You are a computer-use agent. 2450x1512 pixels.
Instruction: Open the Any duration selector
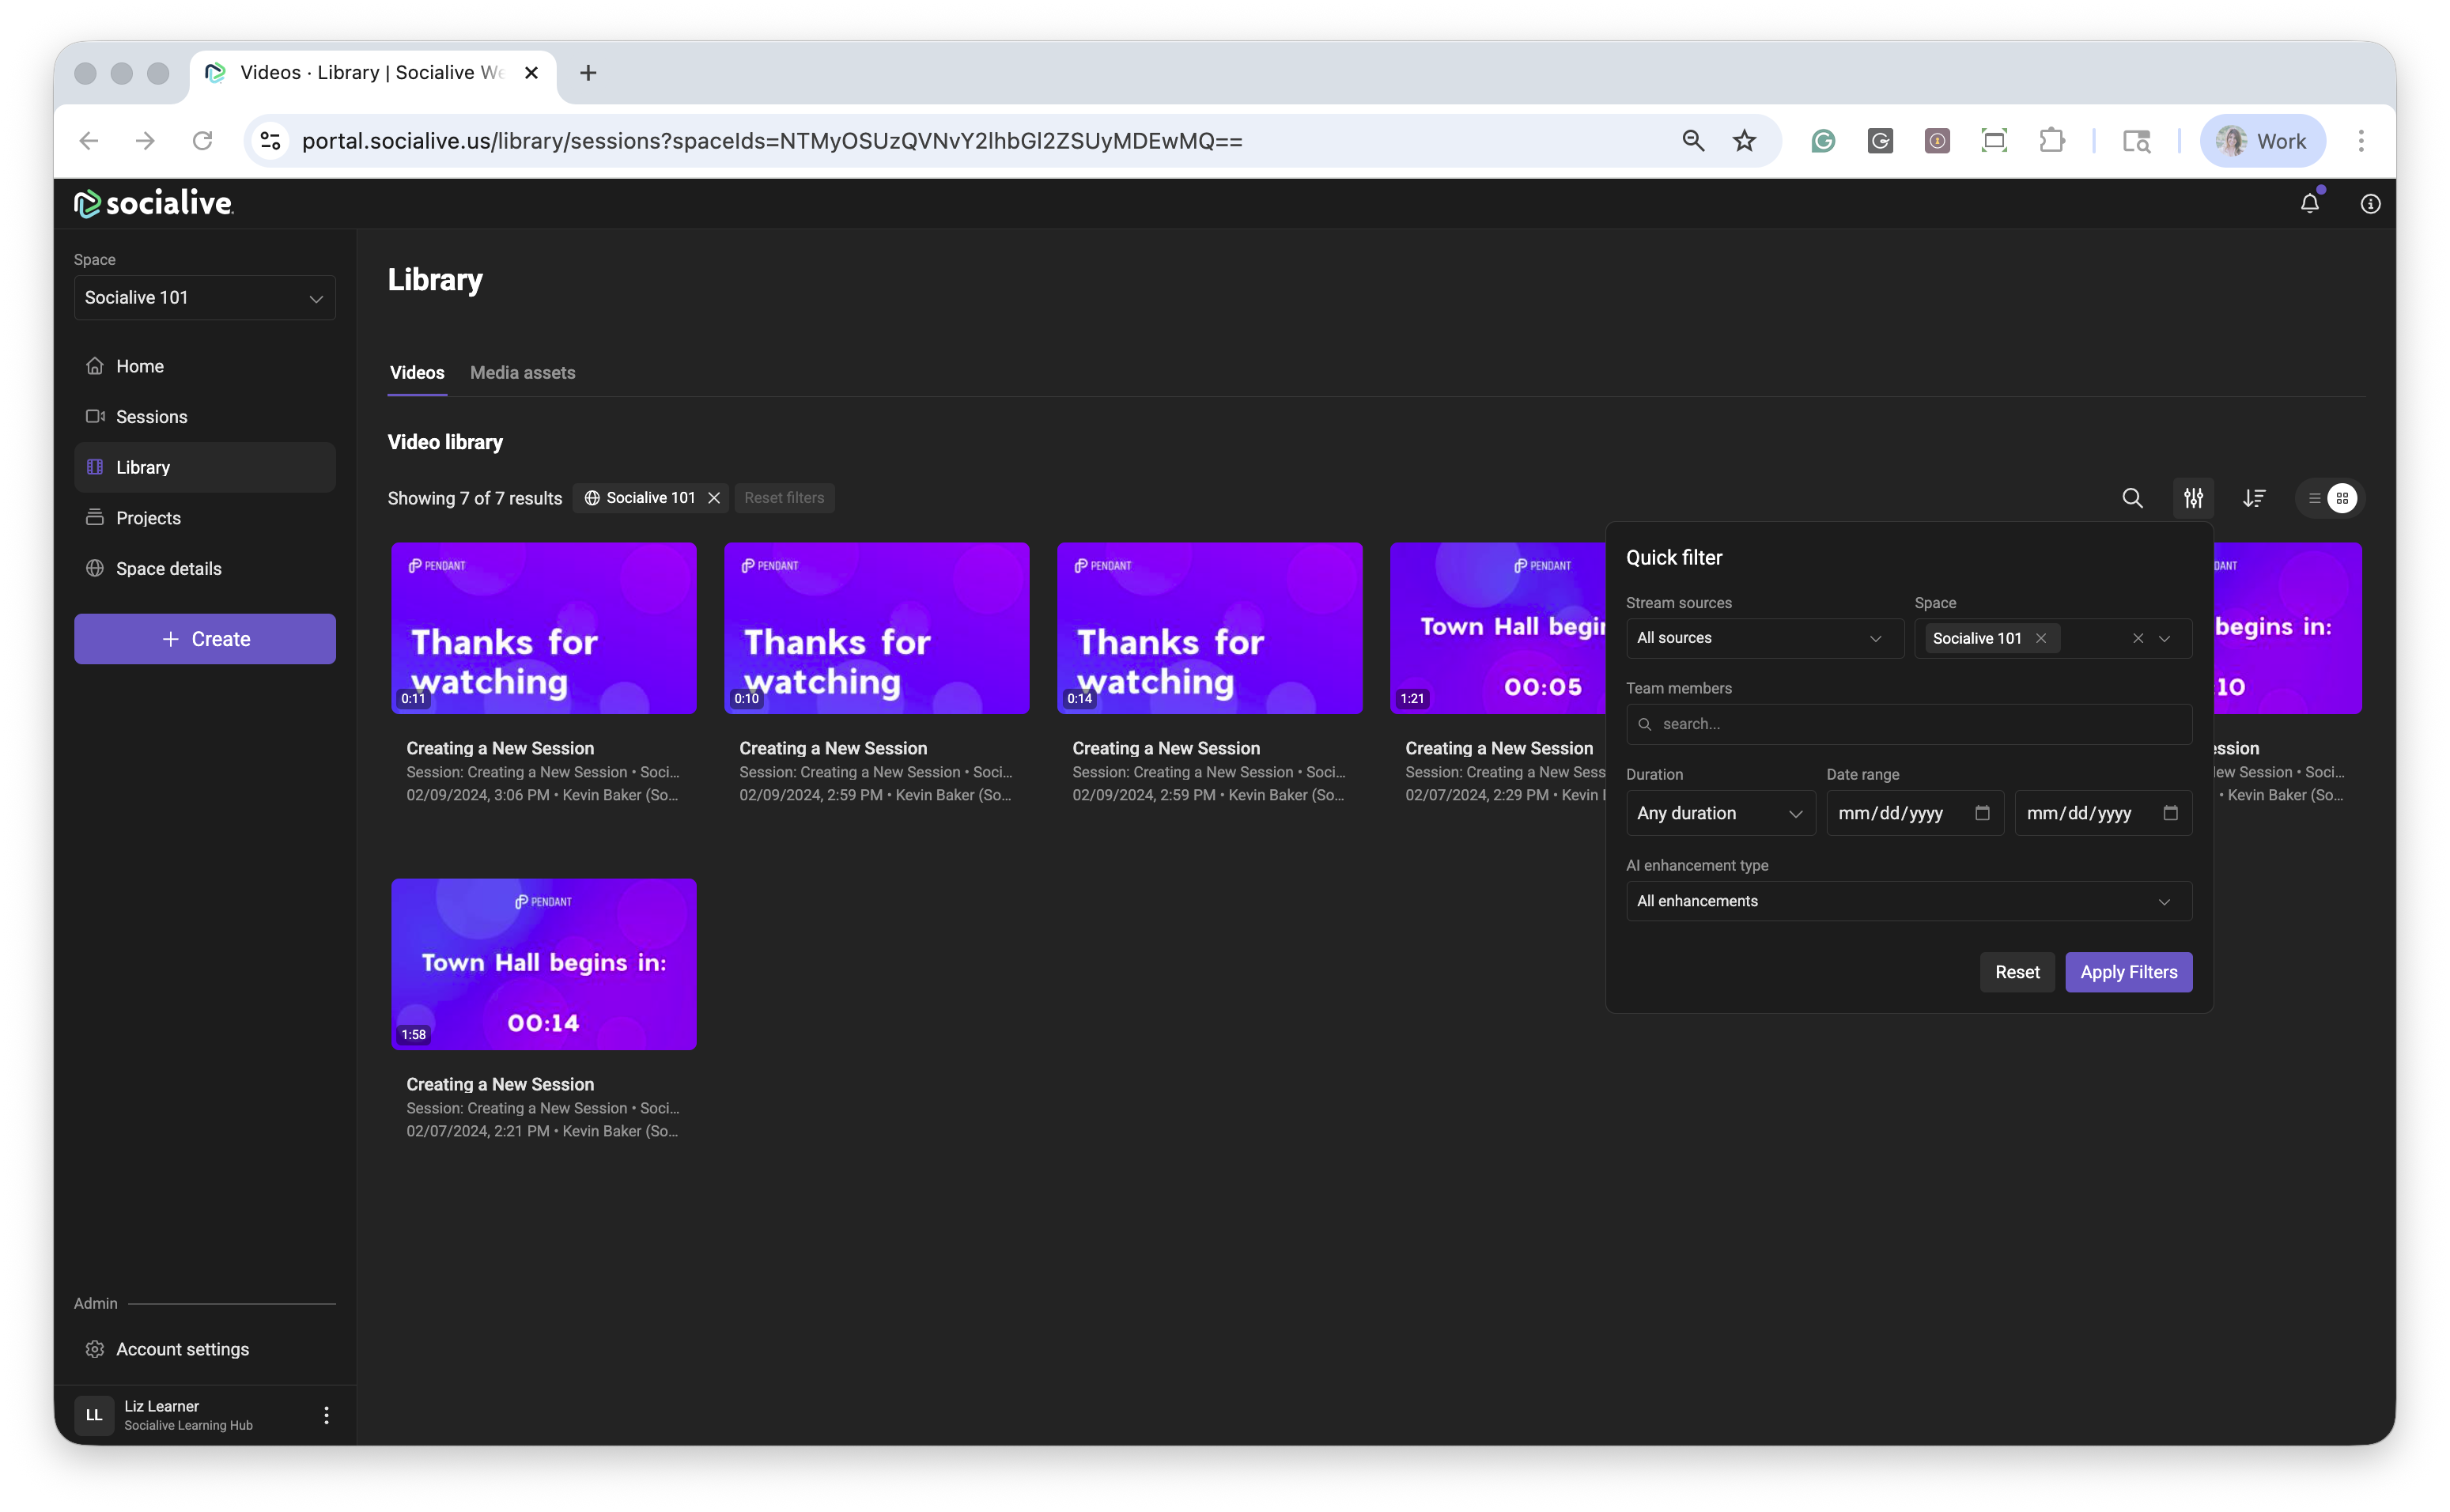point(1719,813)
